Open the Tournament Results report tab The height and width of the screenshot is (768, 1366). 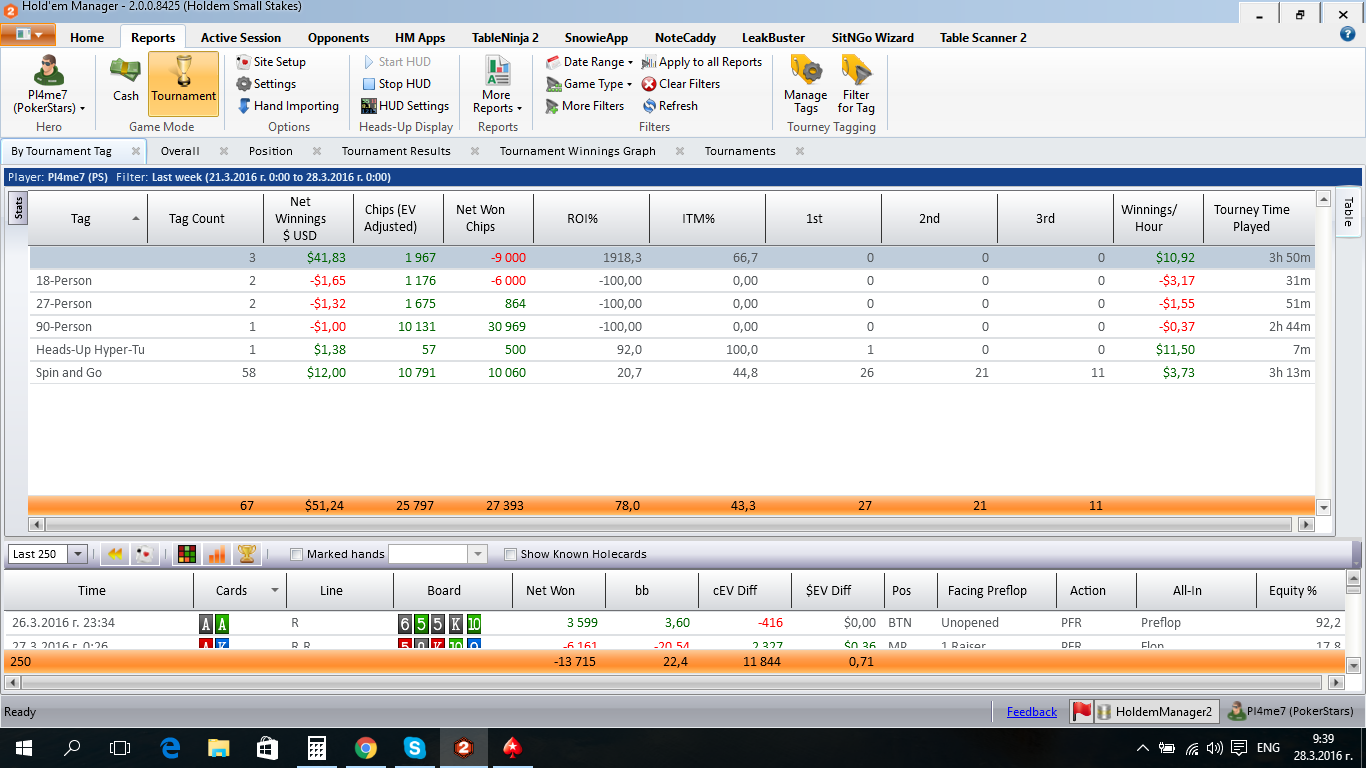(x=396, y=151)
